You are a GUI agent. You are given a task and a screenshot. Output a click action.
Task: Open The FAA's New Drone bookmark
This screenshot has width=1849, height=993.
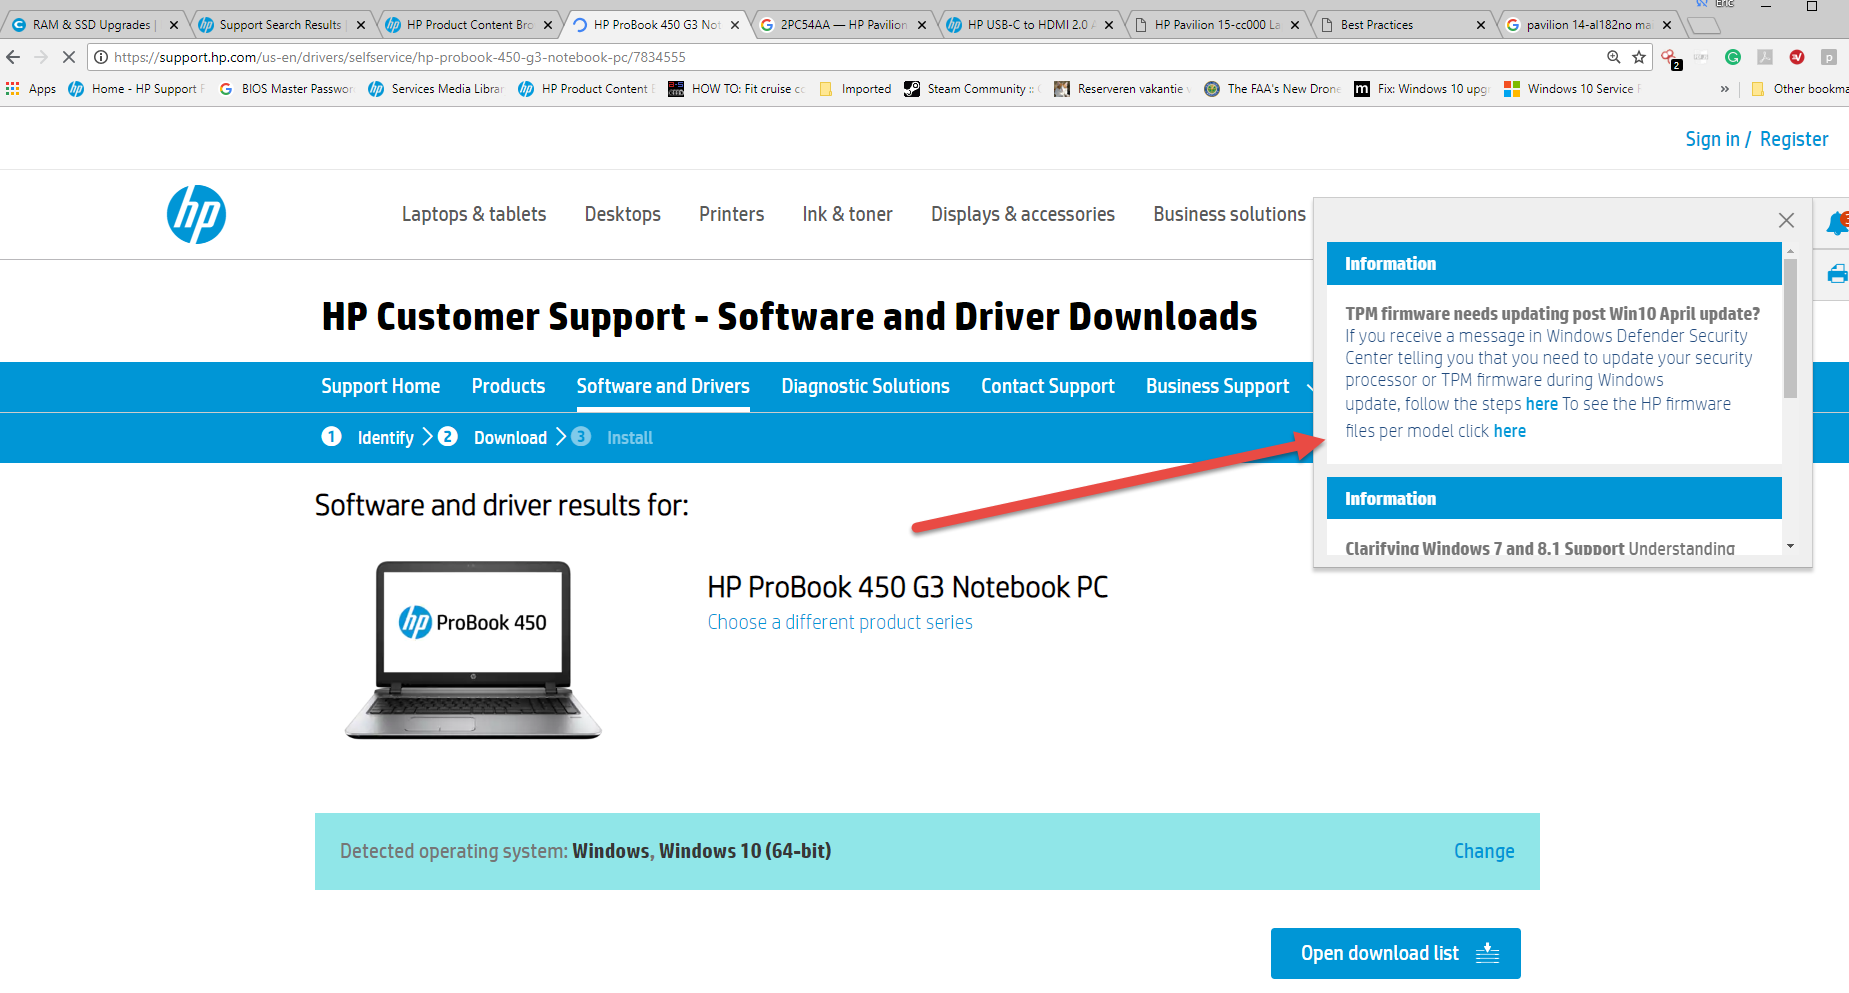(1273, 89)
